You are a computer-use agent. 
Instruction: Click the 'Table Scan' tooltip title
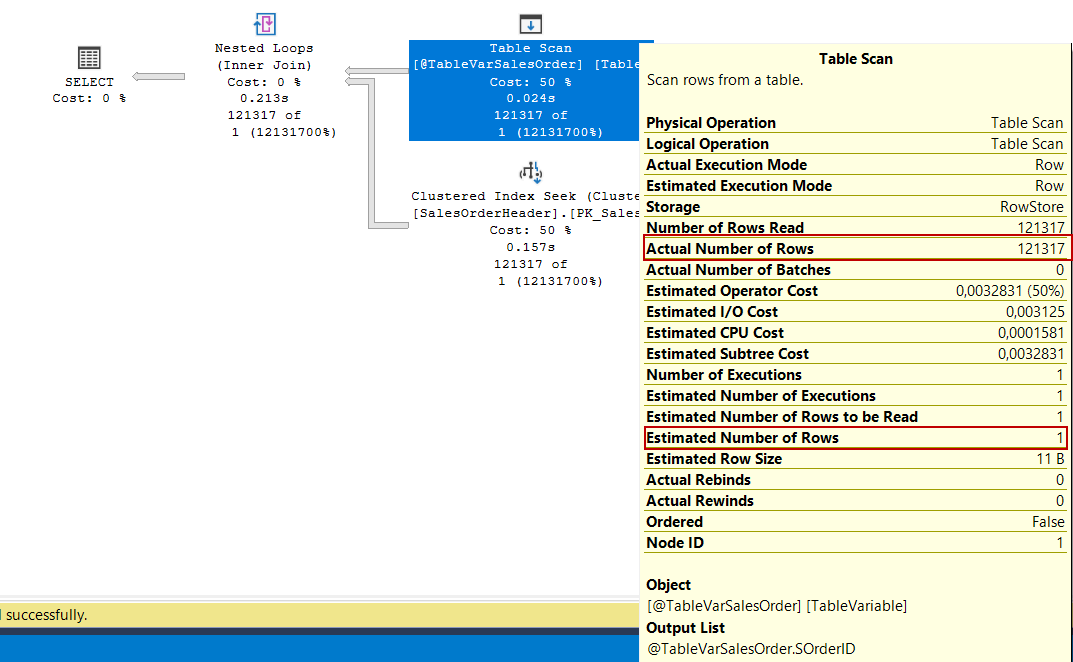click(855, 59)
